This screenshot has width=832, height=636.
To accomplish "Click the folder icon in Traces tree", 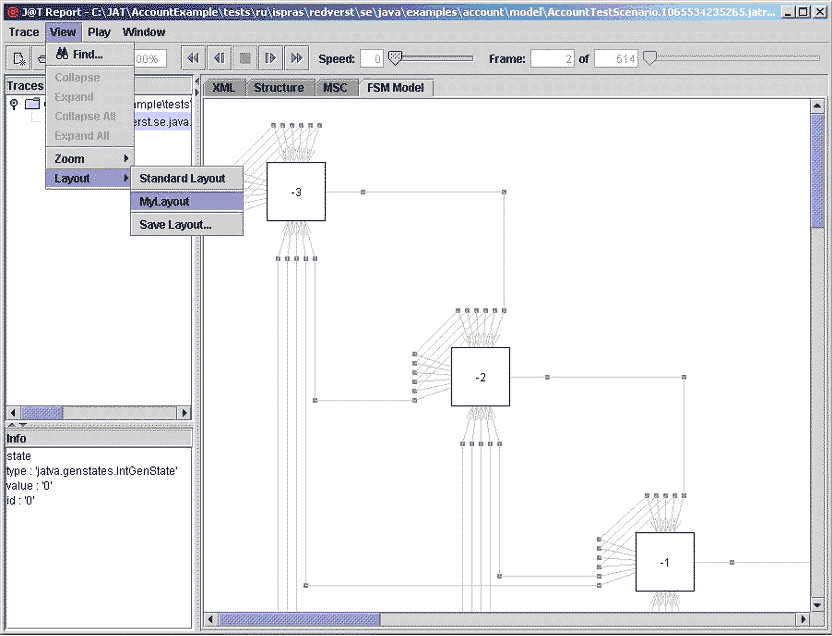I will pyautogui.click(x=32, y=104).
